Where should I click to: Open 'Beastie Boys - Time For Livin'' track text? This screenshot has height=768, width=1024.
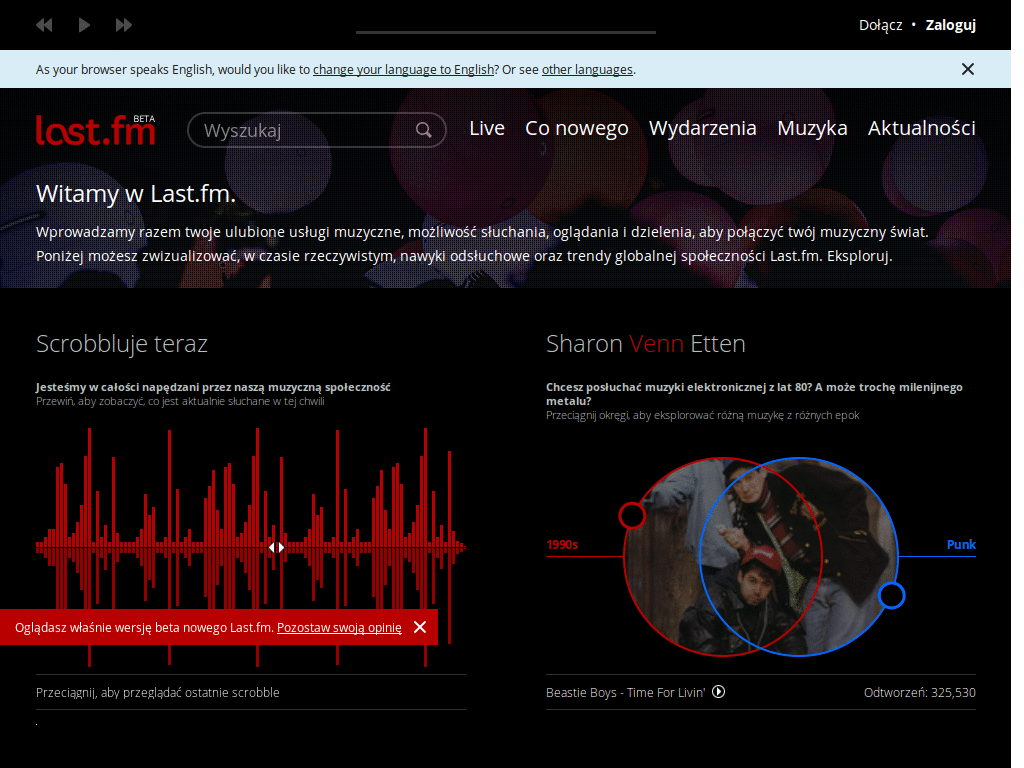626,692
